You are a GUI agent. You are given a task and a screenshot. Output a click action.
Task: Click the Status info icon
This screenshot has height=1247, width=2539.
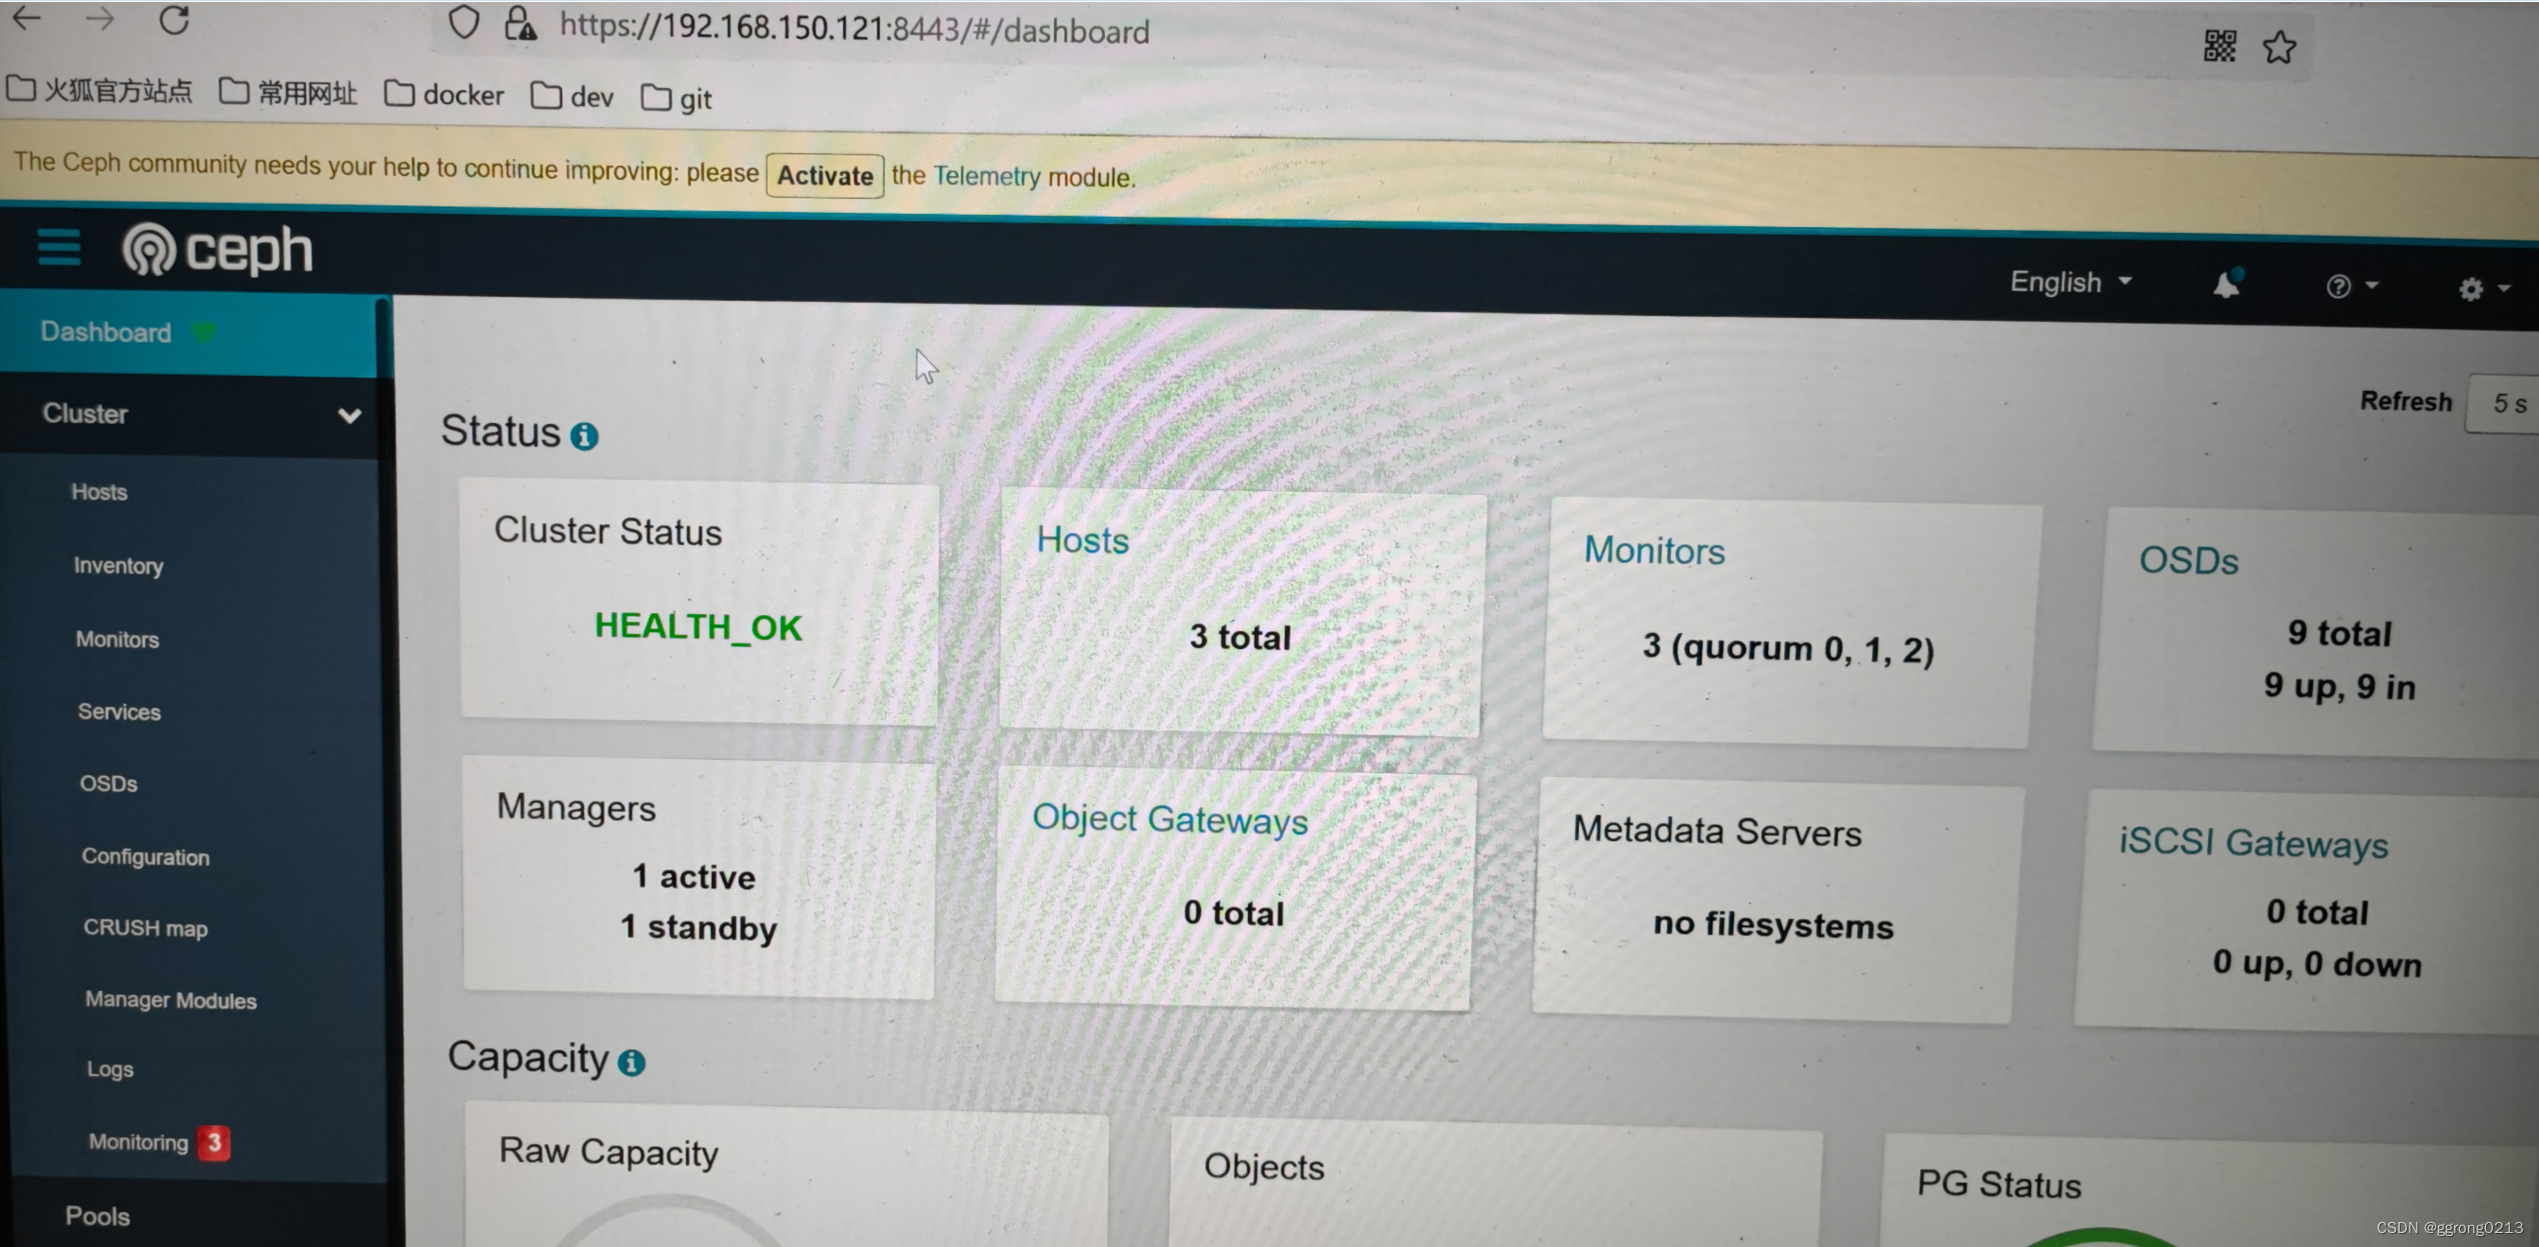coord(584,436)
